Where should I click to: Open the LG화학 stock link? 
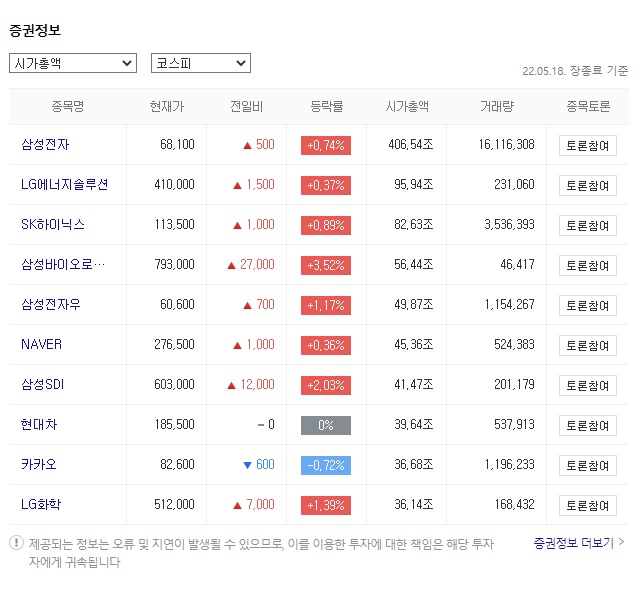point(41,504)
